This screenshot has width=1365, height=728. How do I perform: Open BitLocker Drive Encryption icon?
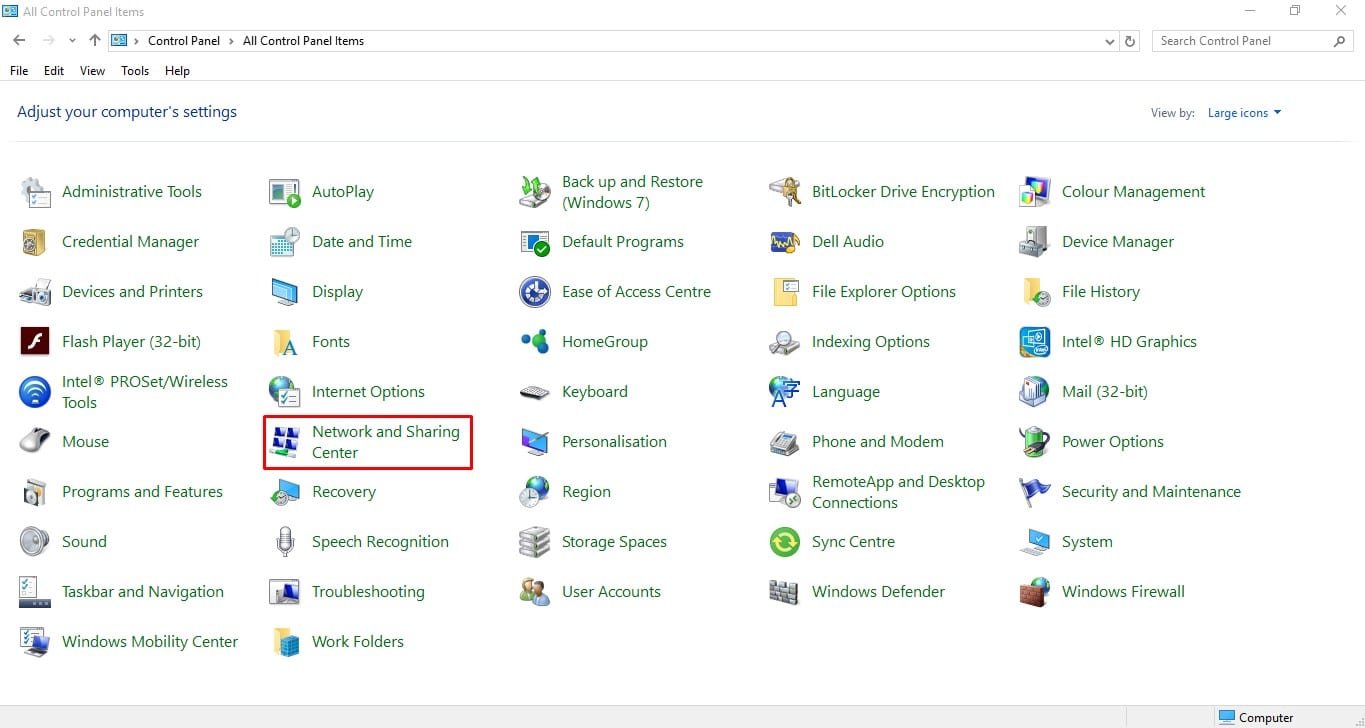[785, 192]
